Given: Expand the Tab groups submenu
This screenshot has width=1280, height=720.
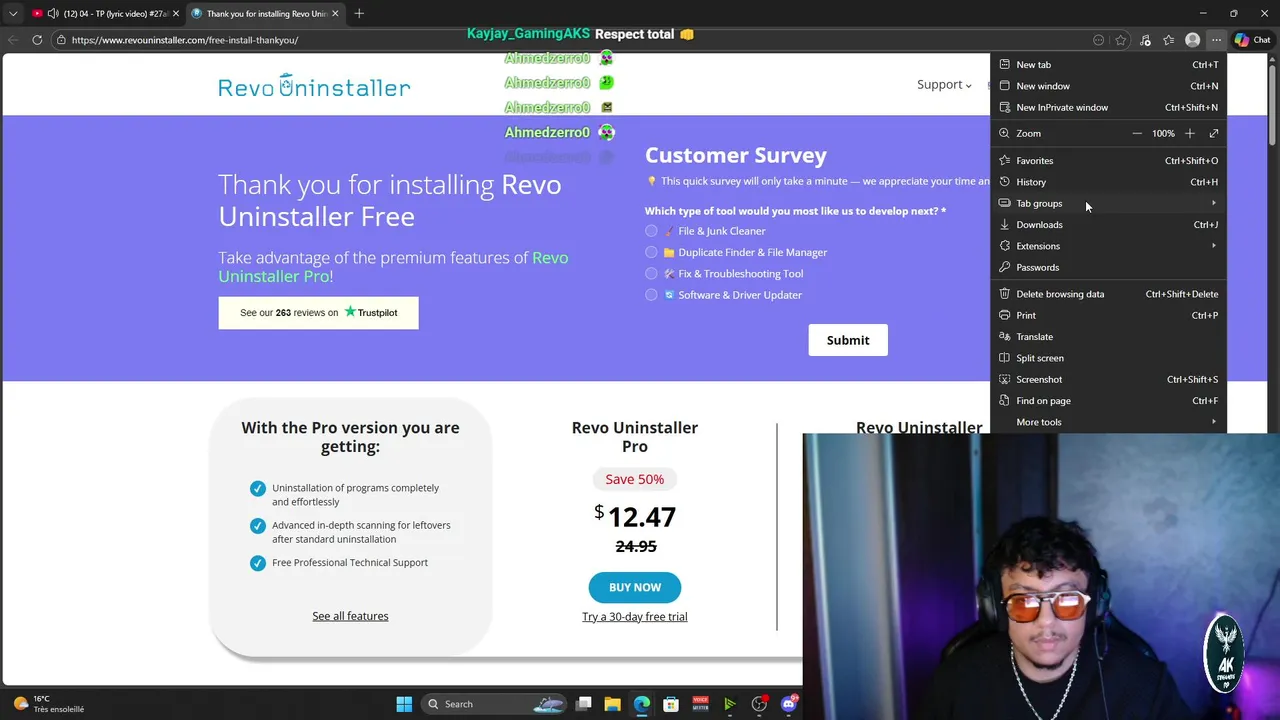Looking at the screenshot, I should (1109, 203).
